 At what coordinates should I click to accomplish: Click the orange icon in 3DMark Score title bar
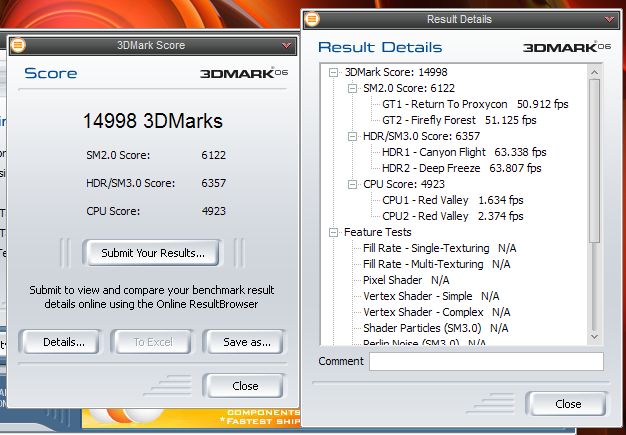(19, 45)
